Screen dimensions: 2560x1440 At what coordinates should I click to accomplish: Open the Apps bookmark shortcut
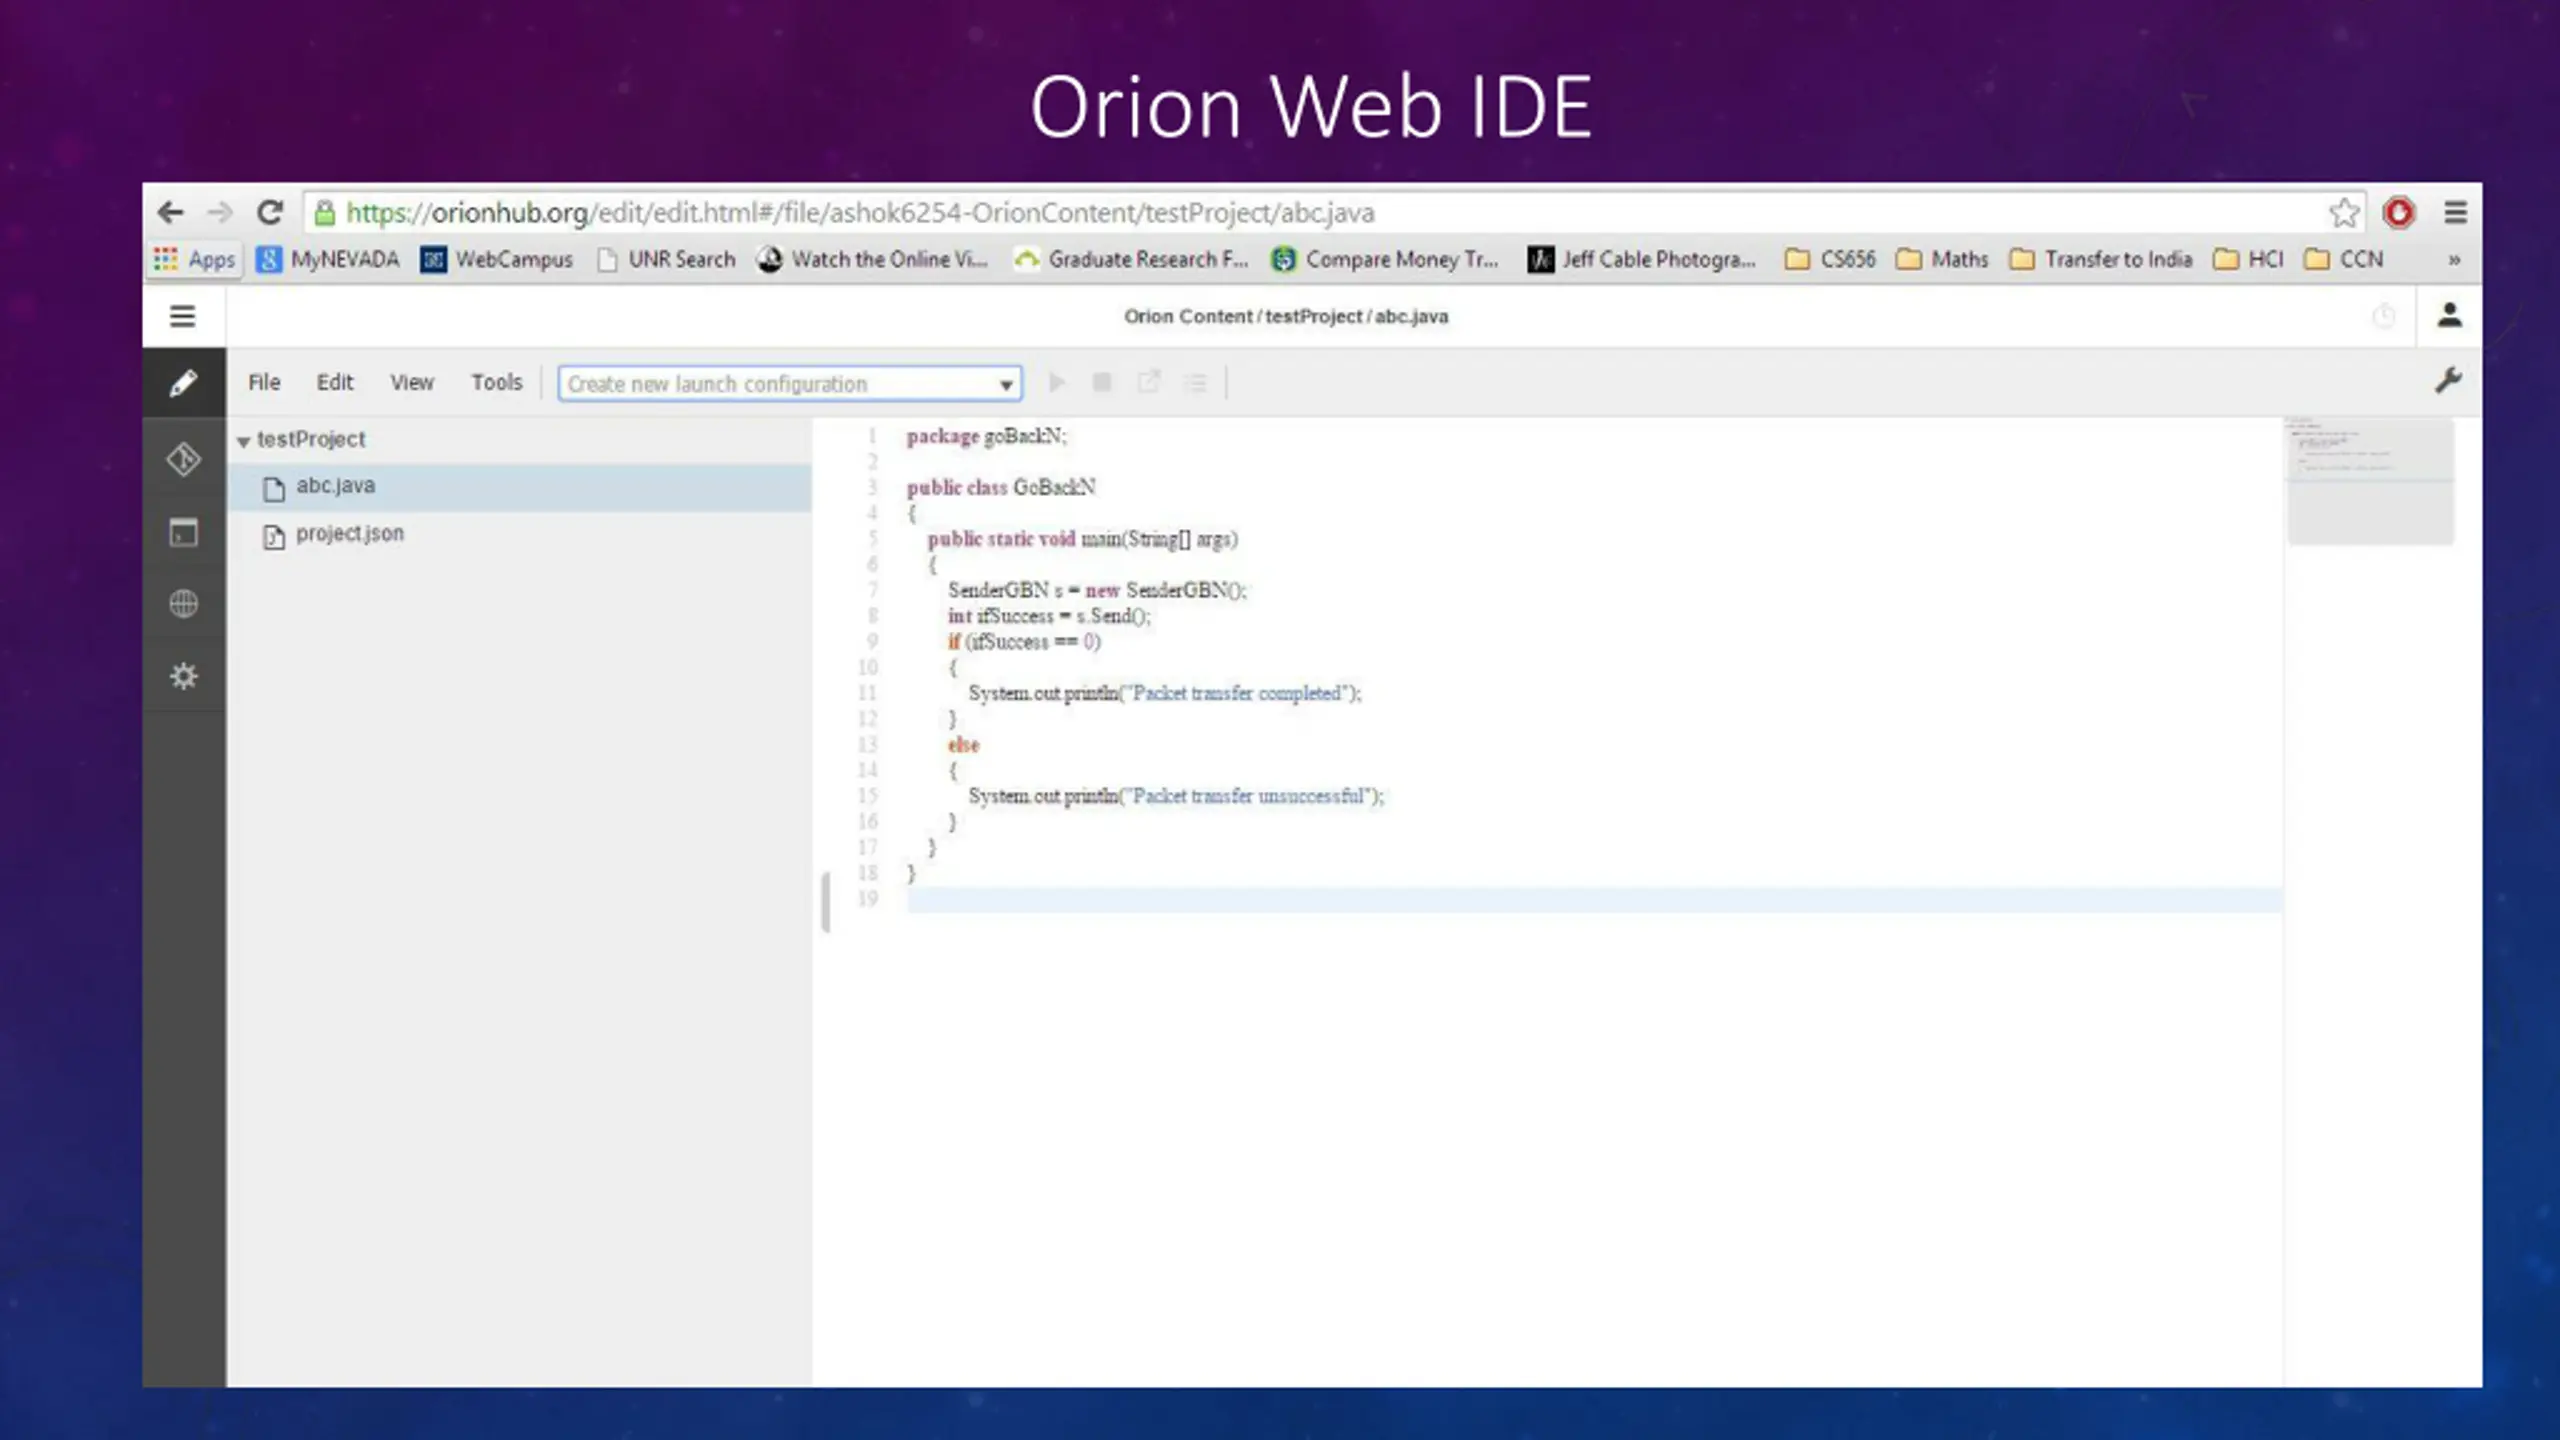[195, 259]
